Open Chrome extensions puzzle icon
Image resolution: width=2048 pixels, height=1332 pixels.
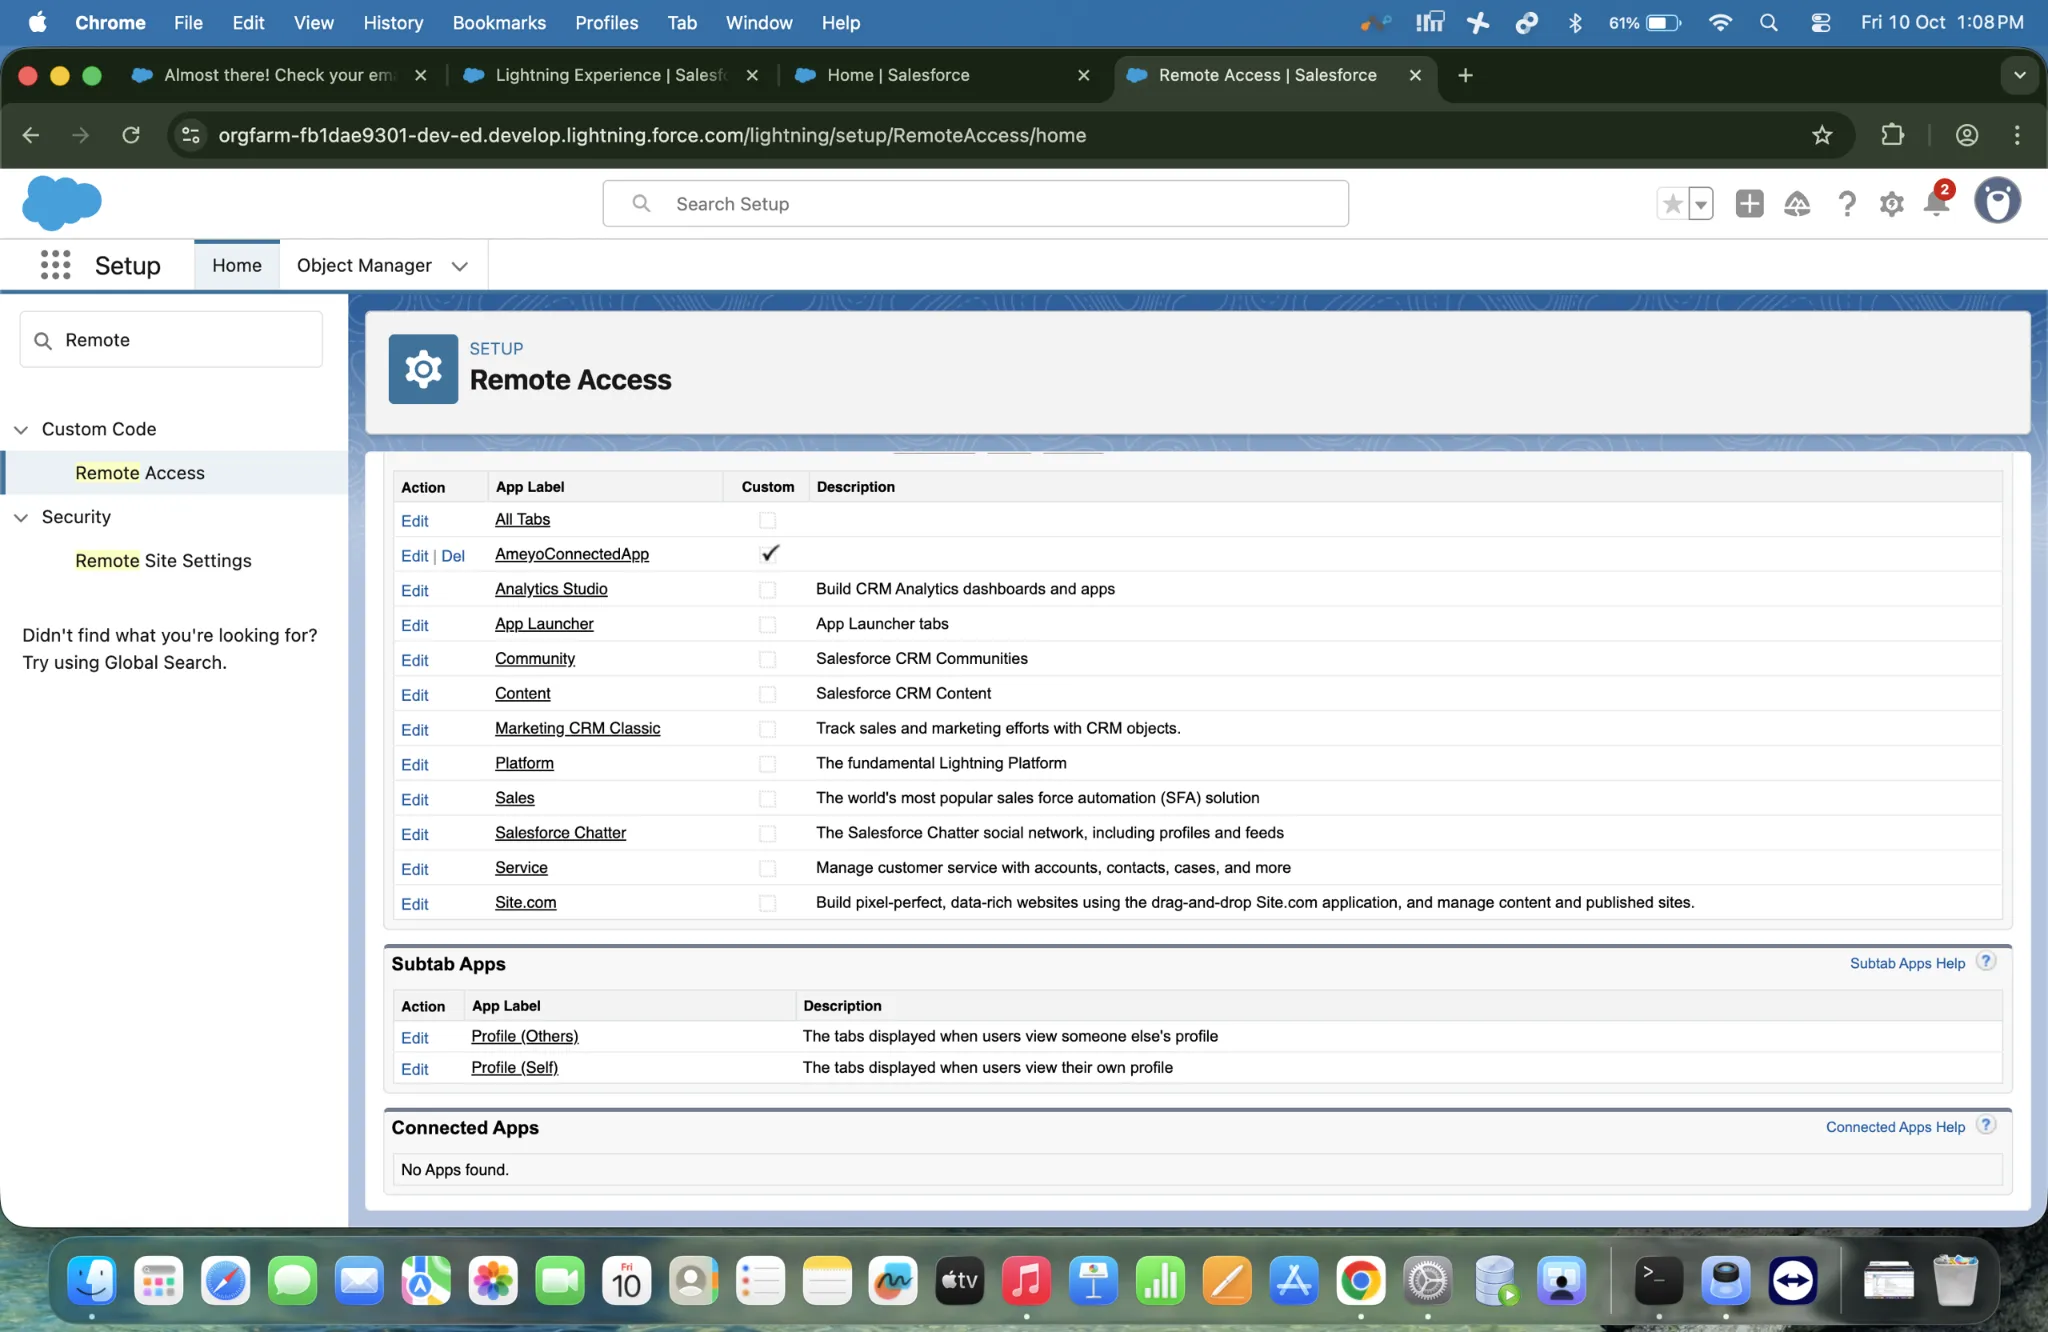(x=1892, y=135)
